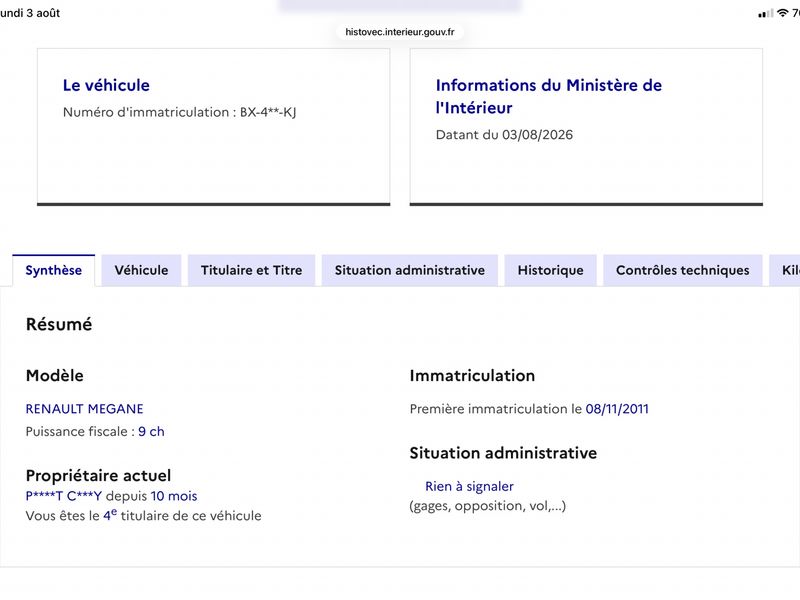Open the Contrôles techniques tab
The height and width of the screenshot is (600, 800).
click(x=683, y=270)
